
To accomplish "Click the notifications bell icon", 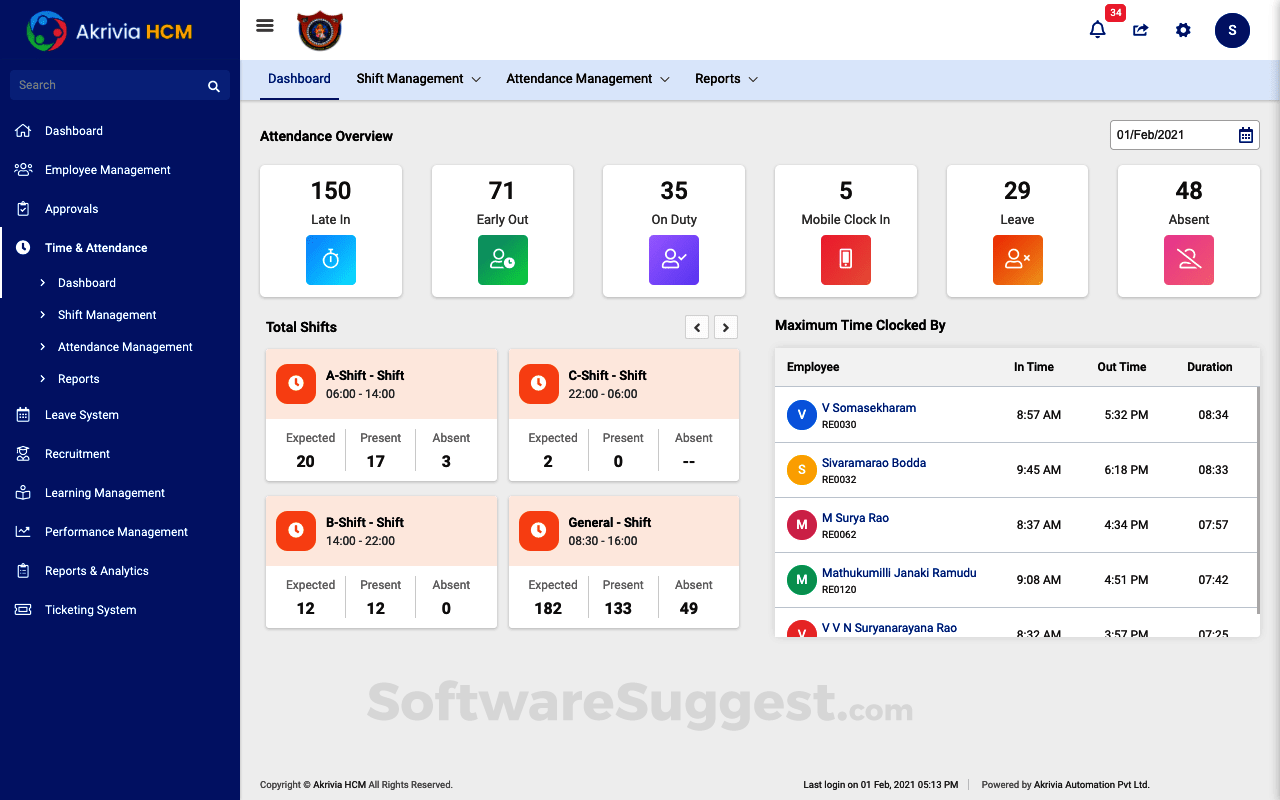I will (x=1097, y=30).
